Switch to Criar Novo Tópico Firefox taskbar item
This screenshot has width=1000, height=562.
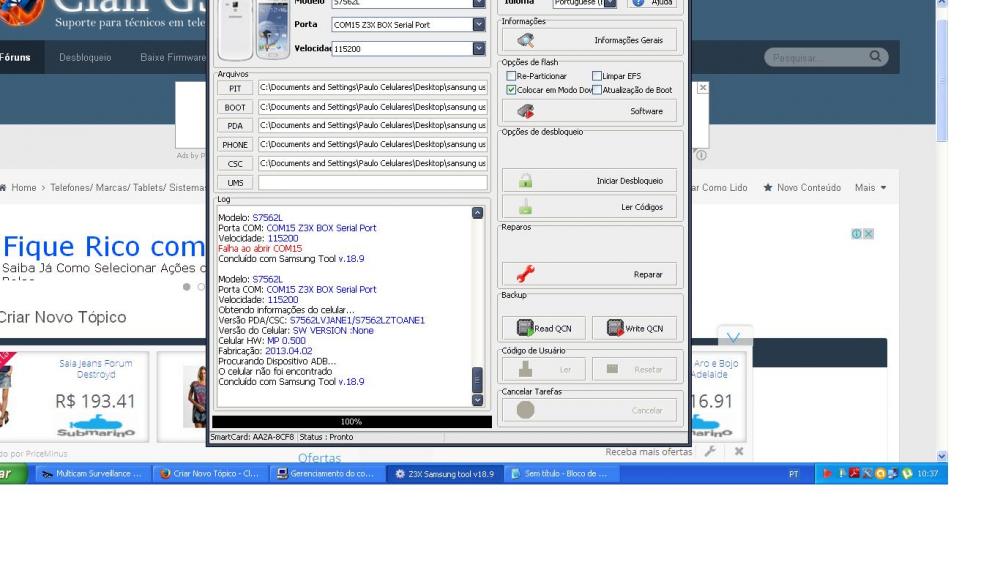[210, 474]
